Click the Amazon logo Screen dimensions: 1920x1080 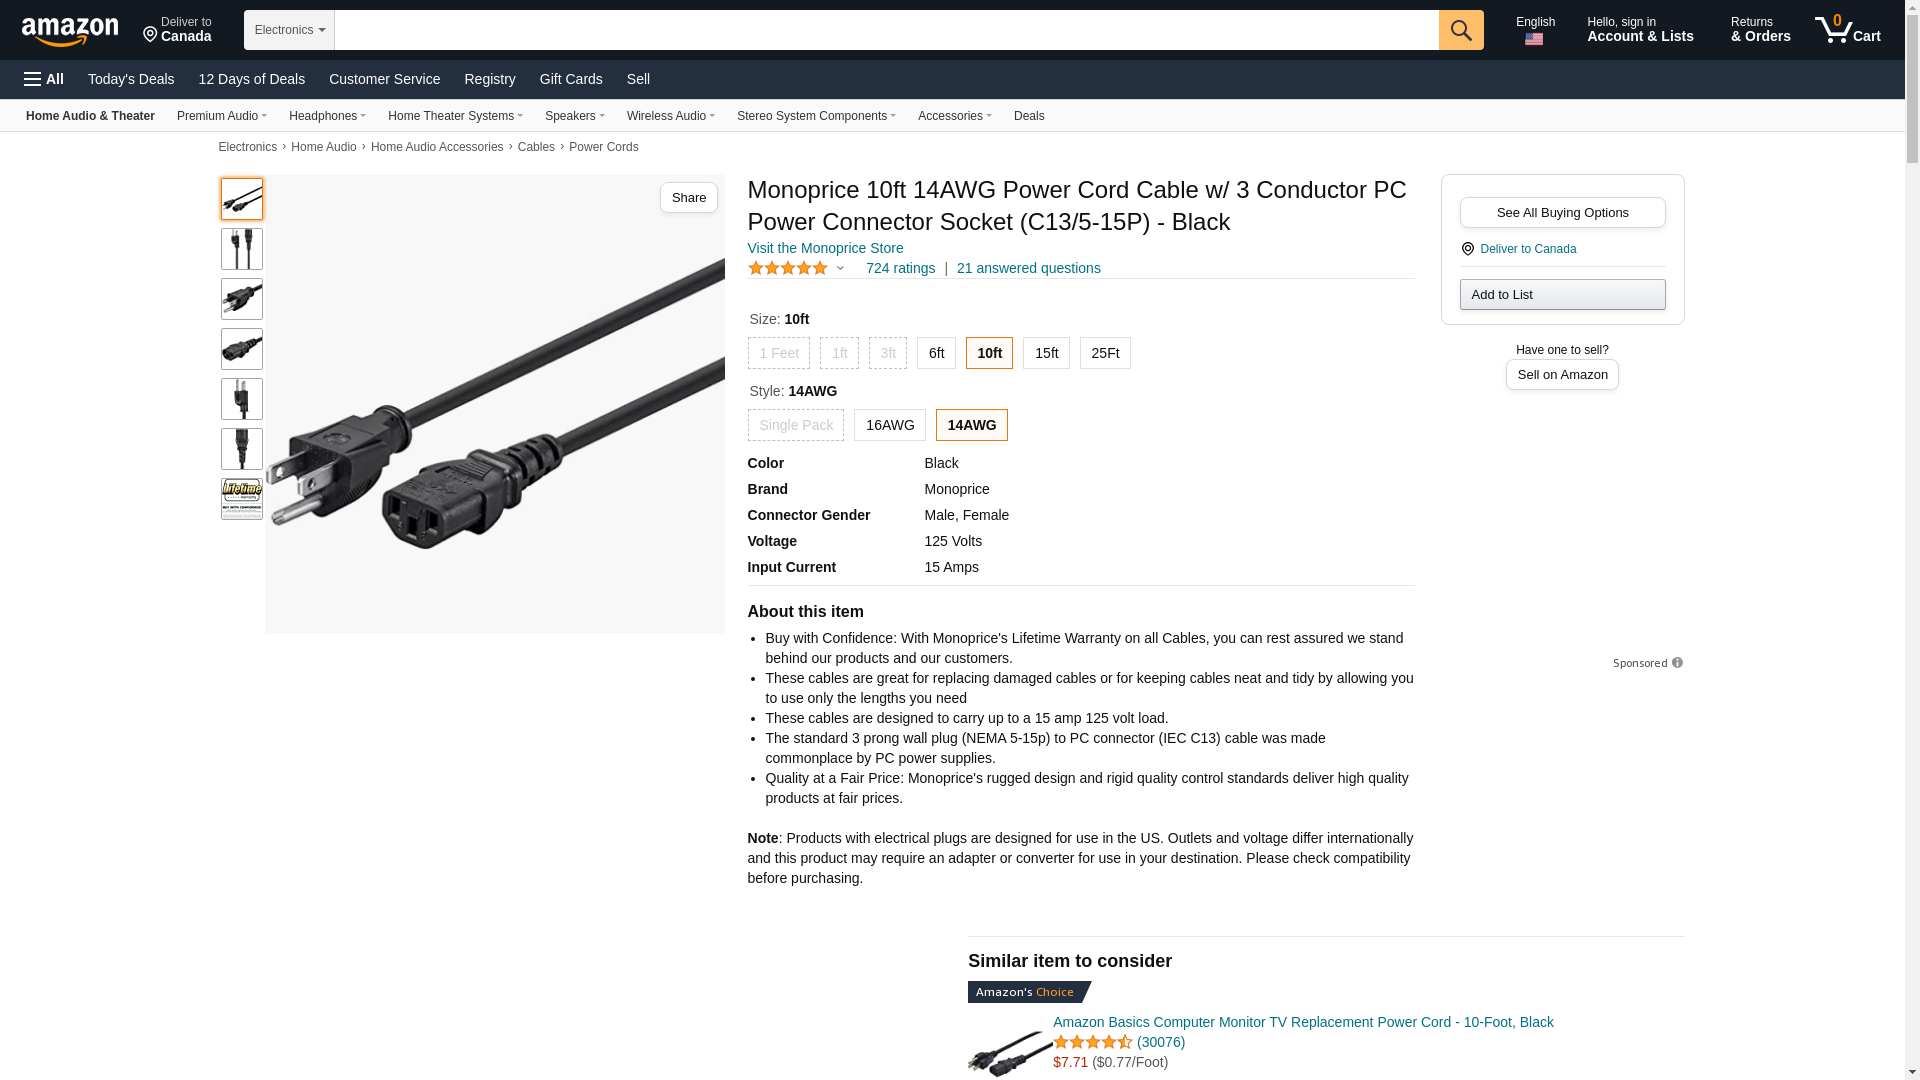70,32
